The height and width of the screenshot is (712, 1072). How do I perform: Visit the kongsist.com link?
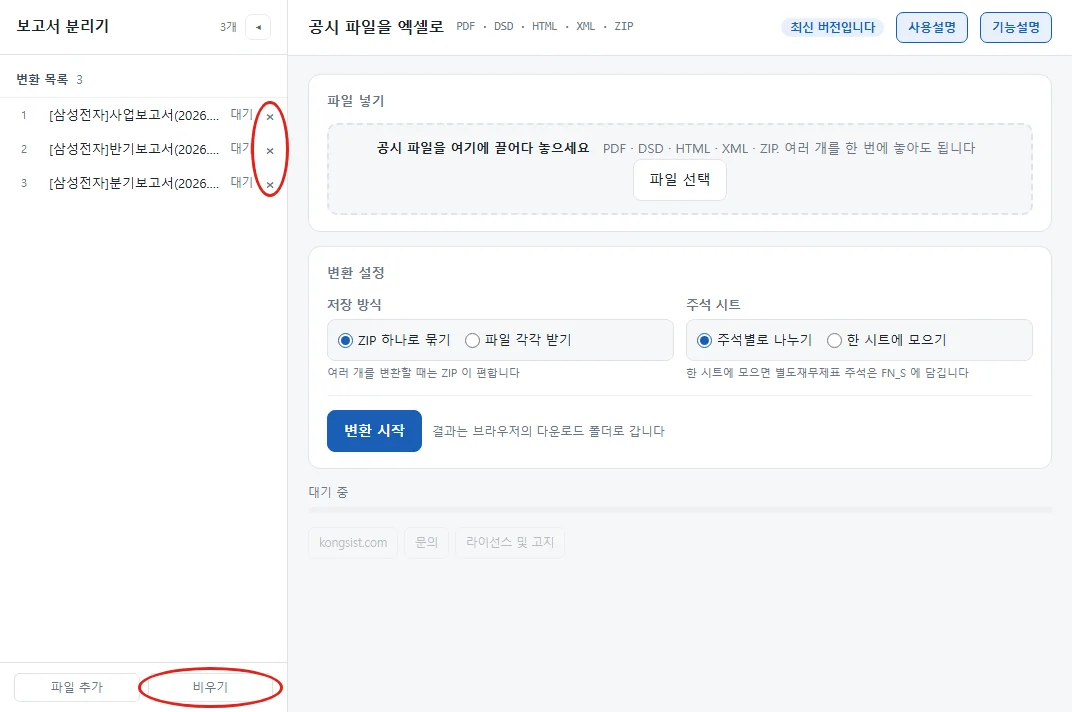[x=353, y=542]
